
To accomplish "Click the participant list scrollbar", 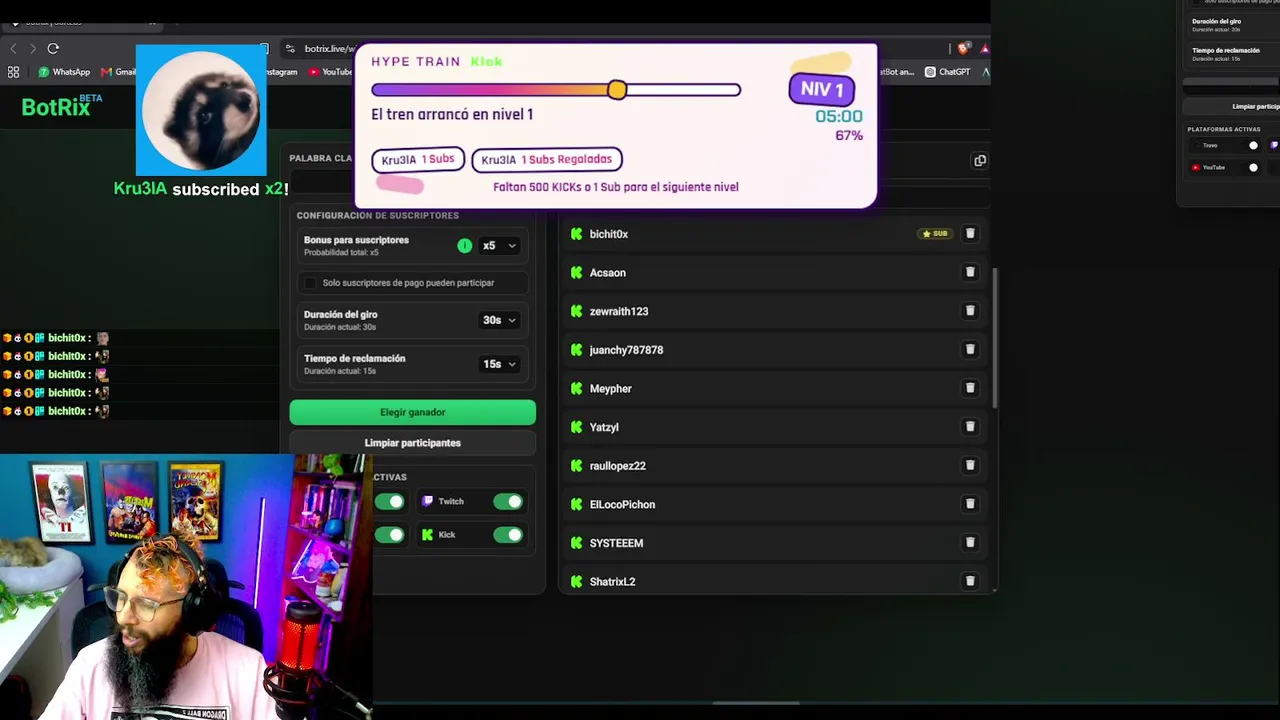I will point(995,337).
